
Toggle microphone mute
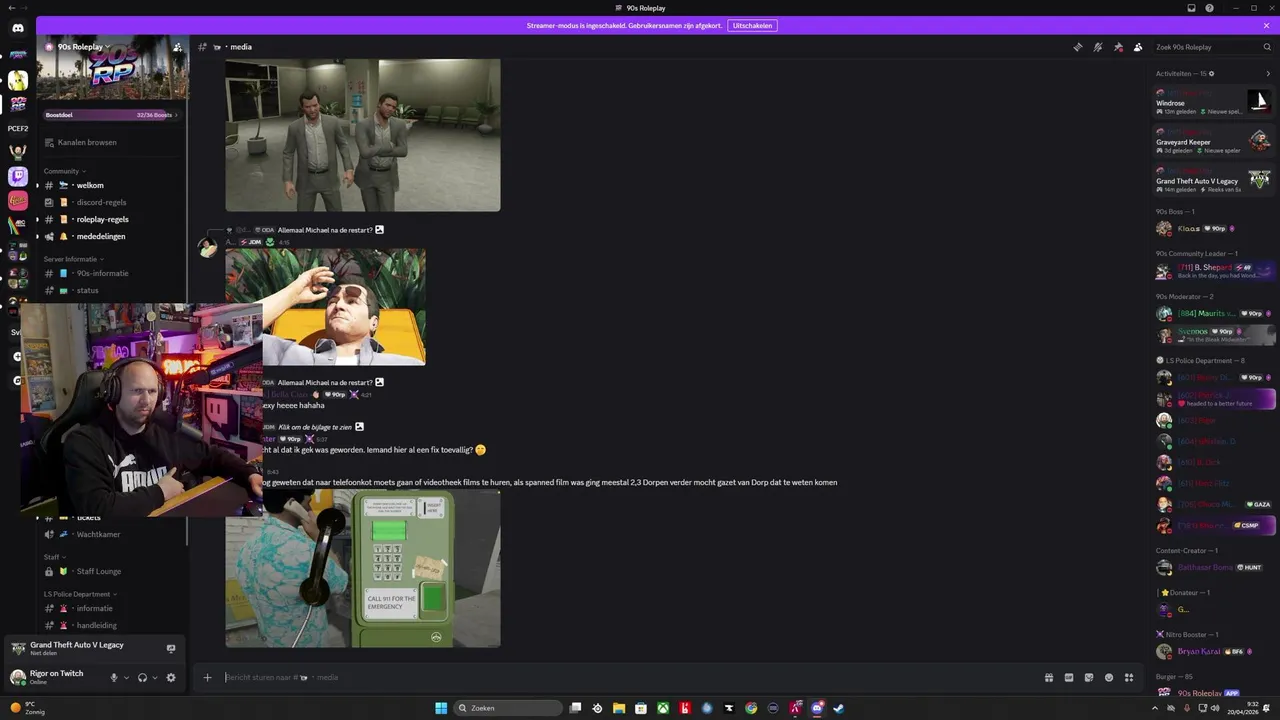(114, 677)
